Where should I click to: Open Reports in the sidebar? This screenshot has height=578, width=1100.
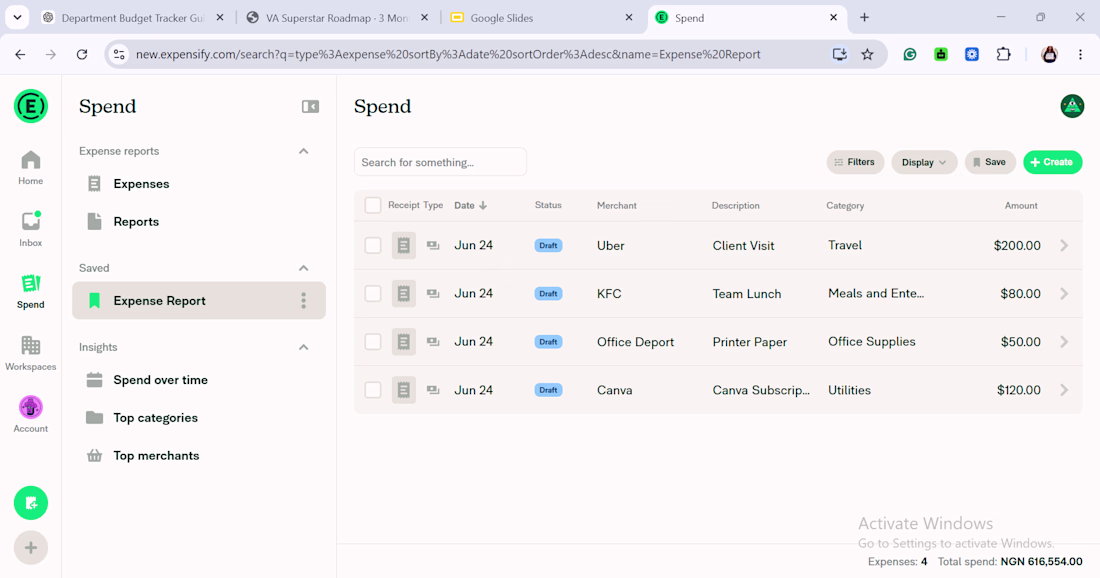pyautogui.click(x=199, y=222)
